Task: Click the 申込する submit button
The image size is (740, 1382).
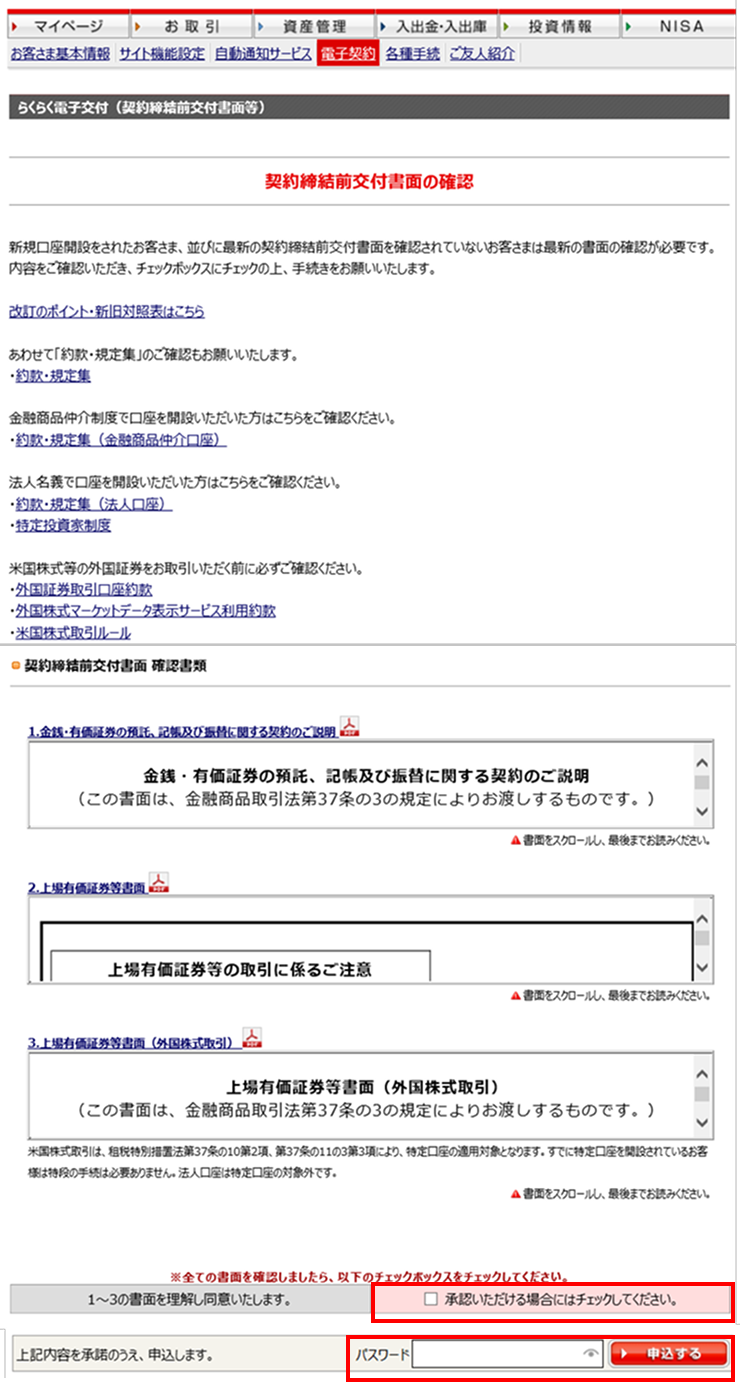Action: tap(670, 1354)
